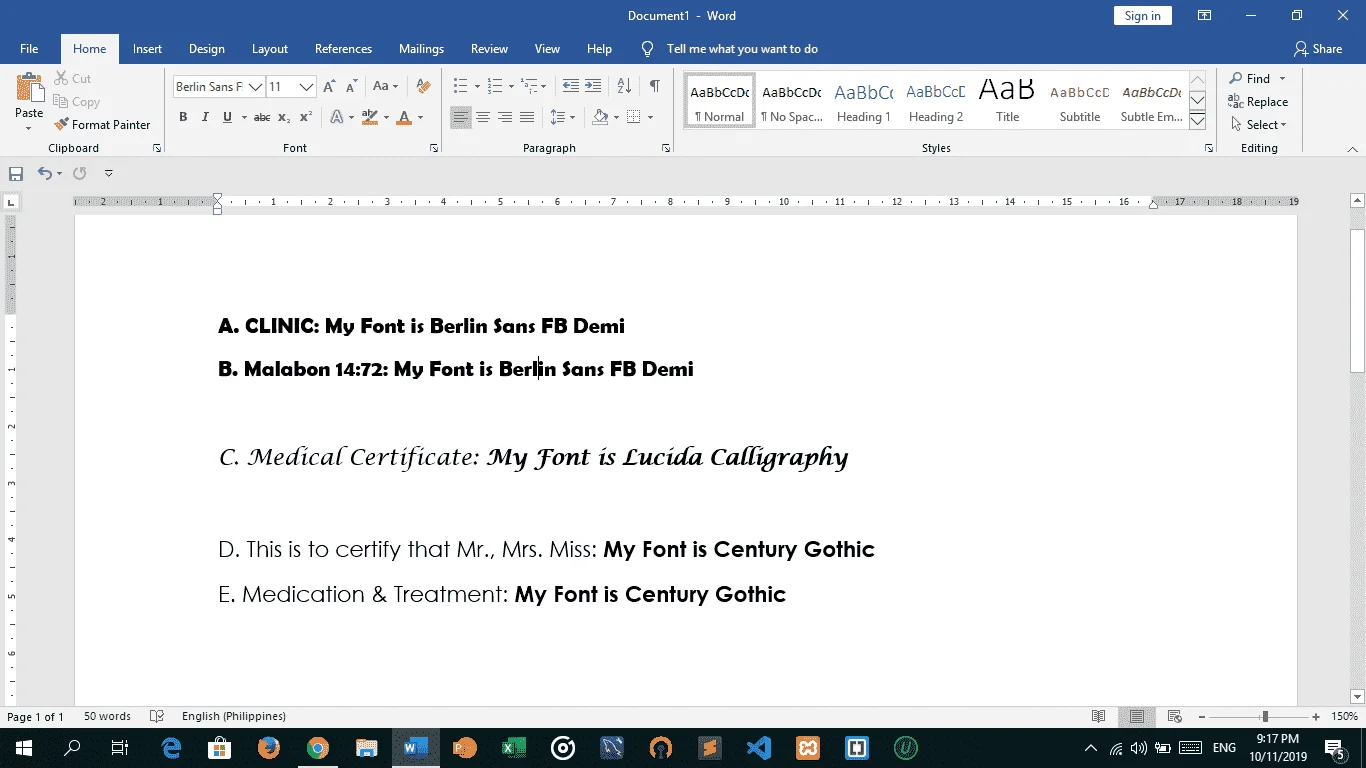Click the zoom slider handle
Image resolution: width=1366 pixels, height=768 pixels.
click(x=1265, y=717)
